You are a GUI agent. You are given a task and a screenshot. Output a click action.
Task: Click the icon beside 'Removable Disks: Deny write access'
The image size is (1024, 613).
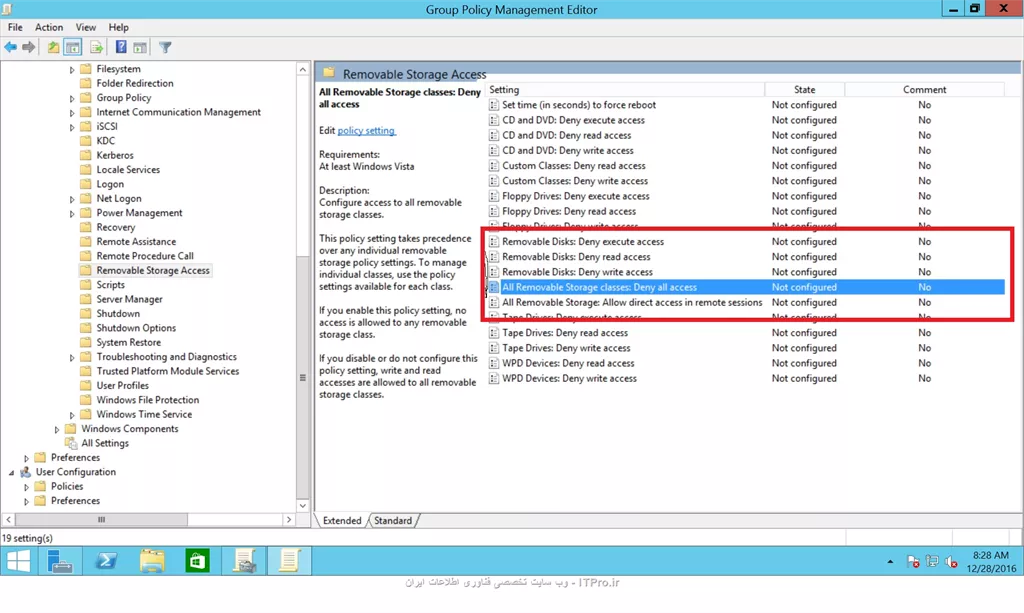pyautogui.click(x=494, y=272)
